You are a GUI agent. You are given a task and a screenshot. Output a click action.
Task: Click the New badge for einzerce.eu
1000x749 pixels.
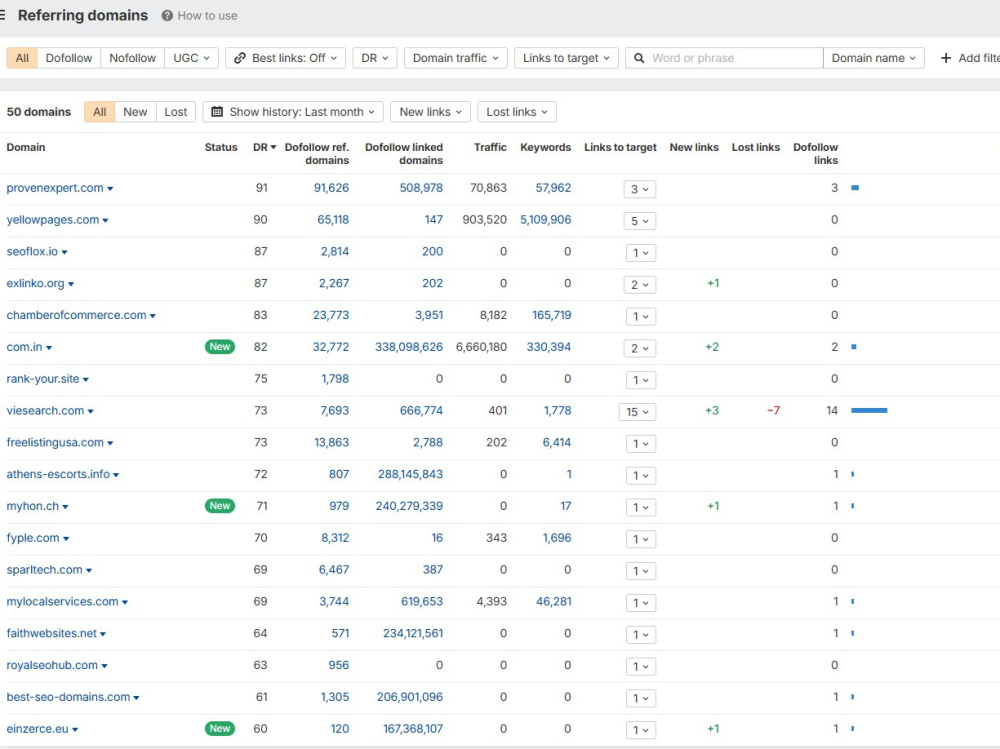(220, 729)
